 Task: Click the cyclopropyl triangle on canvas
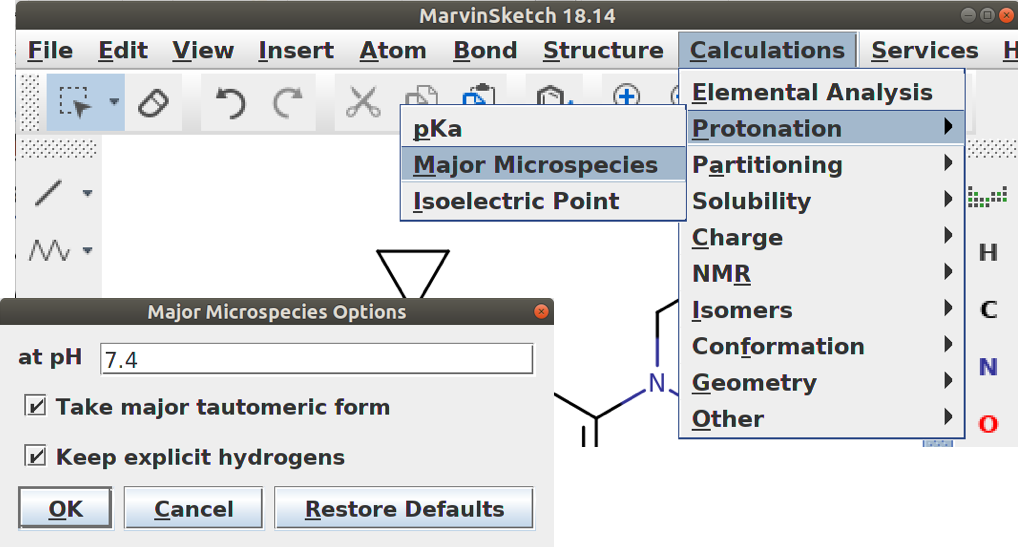(413, 273)
